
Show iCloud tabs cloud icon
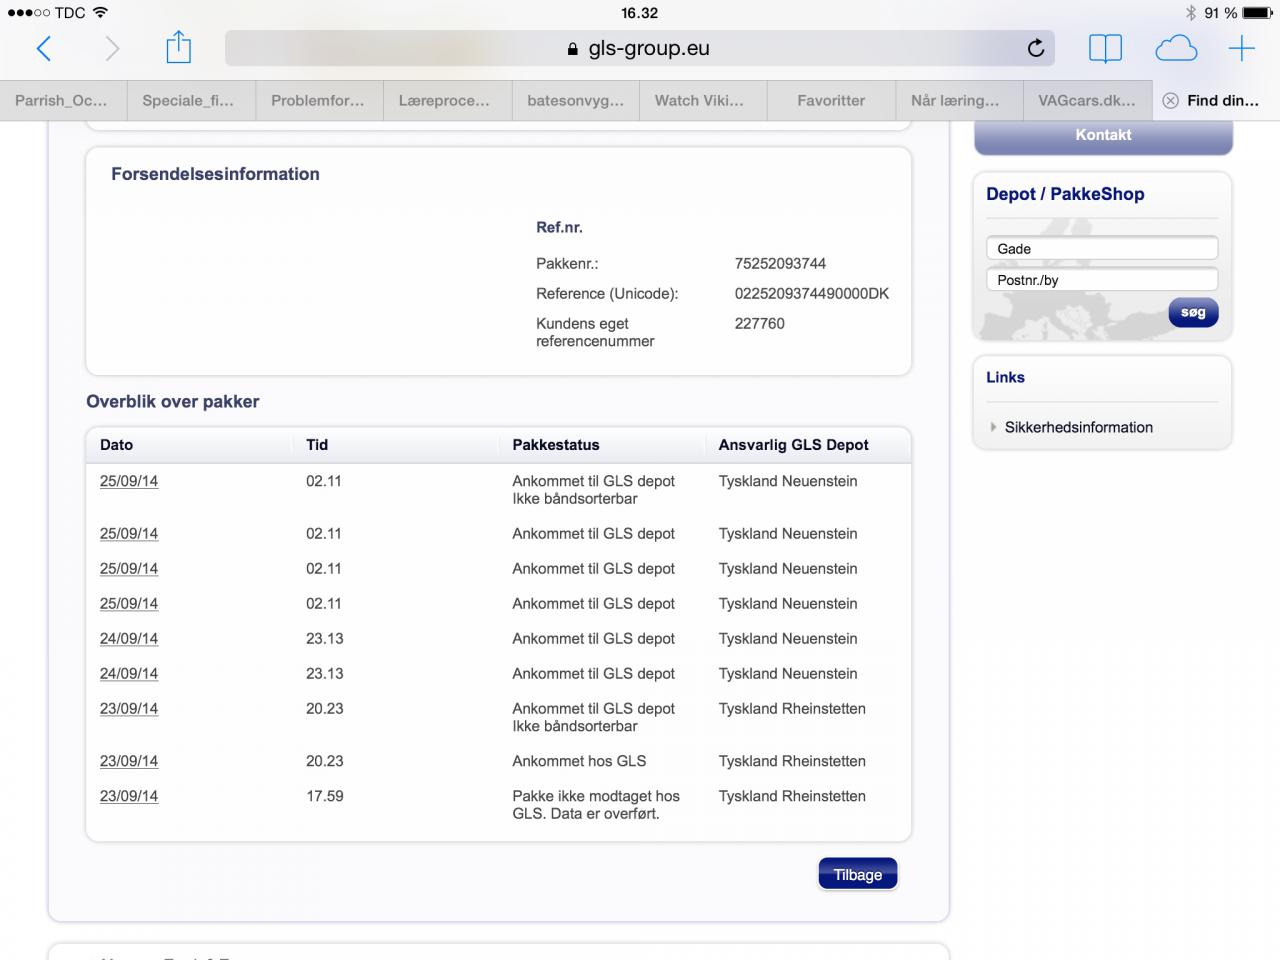(1175, 48)
